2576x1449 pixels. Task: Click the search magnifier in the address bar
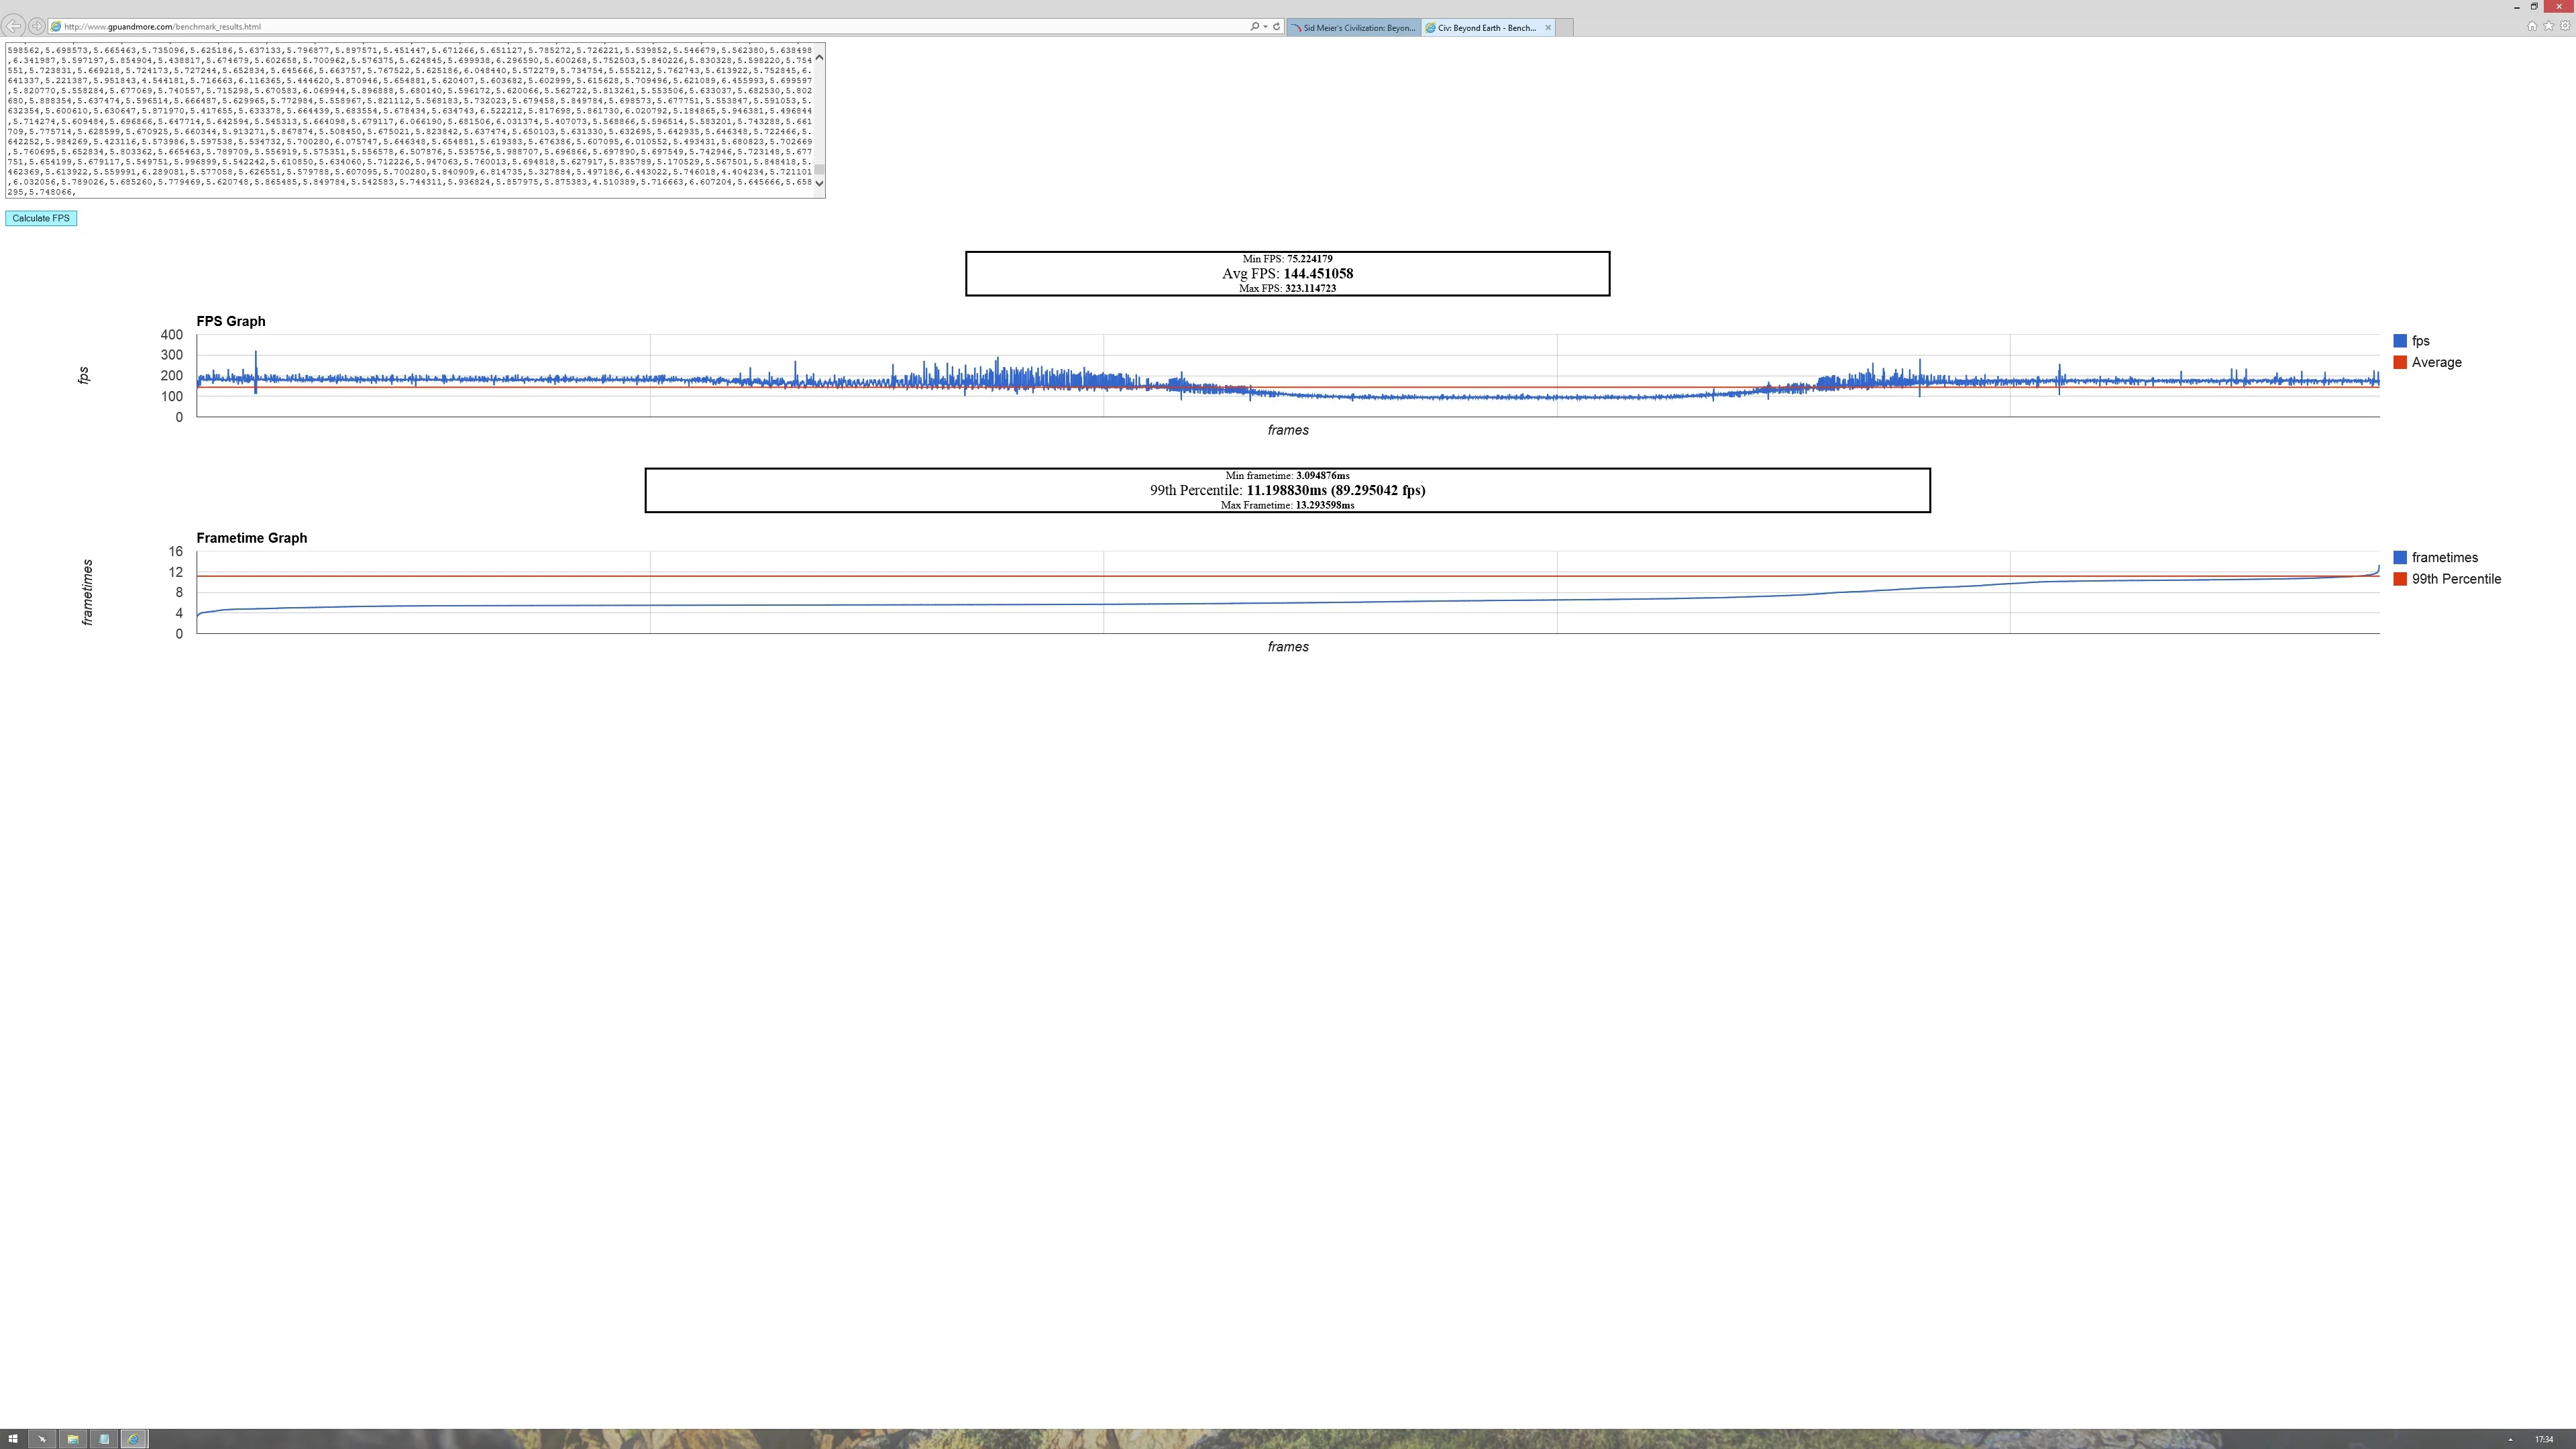[1254, 27]
